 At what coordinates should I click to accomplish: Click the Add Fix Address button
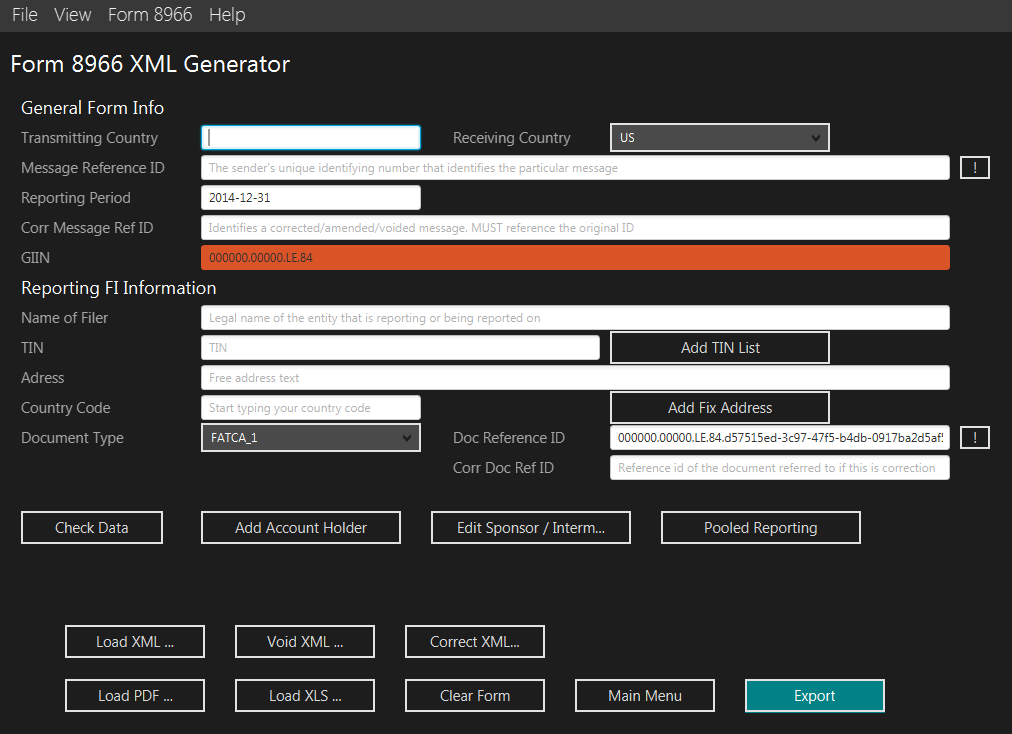(x=720, y=408)
